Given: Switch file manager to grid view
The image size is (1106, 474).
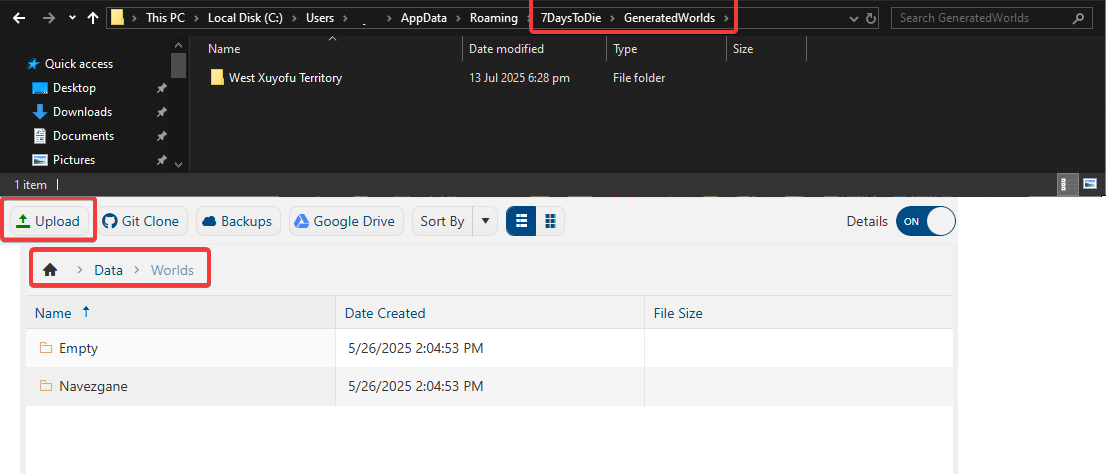Looking at the screenshot, I should [550, 221].
